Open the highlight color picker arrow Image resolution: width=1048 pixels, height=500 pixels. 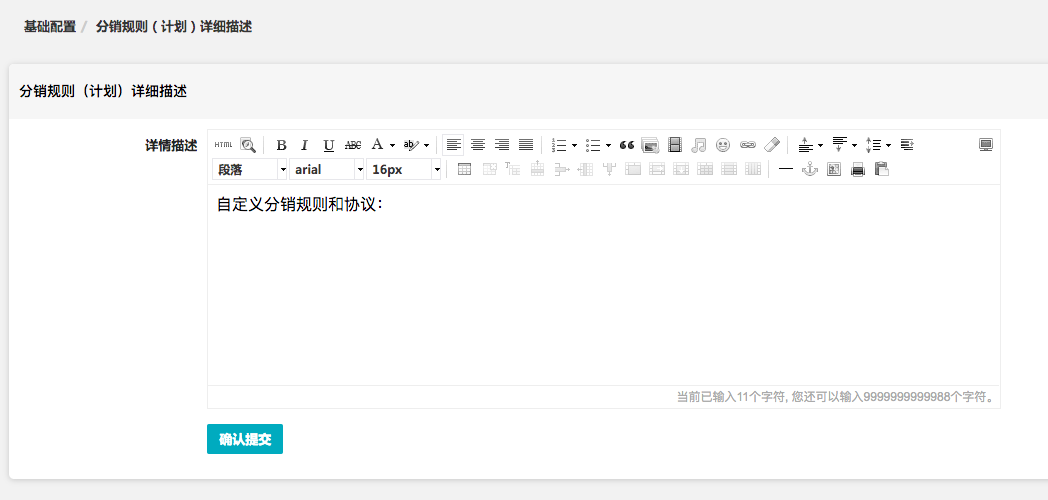coord(426,145)
